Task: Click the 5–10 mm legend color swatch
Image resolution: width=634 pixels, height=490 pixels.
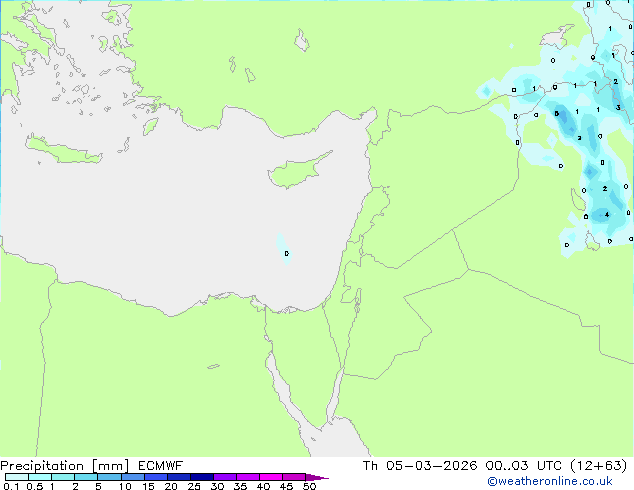Action: click(109, 477)
